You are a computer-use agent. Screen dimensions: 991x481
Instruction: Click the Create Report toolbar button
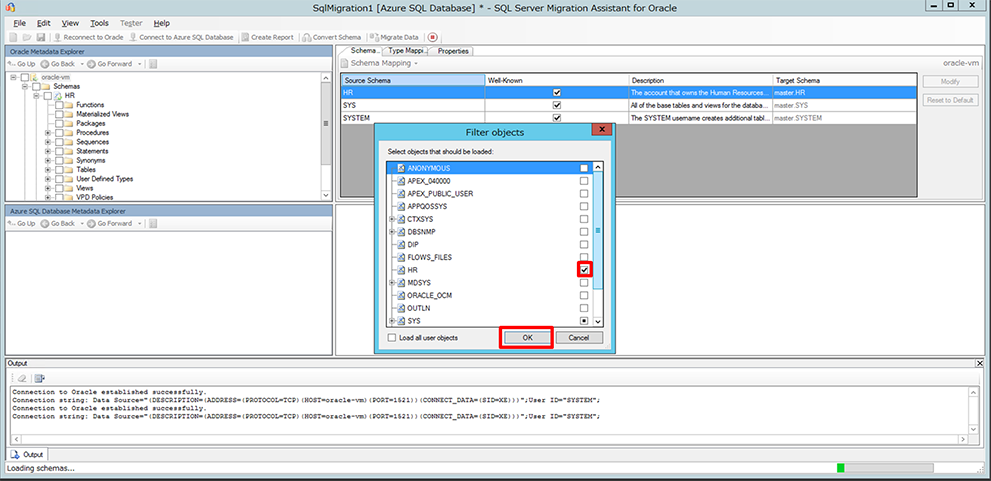(x=267, y=37)
